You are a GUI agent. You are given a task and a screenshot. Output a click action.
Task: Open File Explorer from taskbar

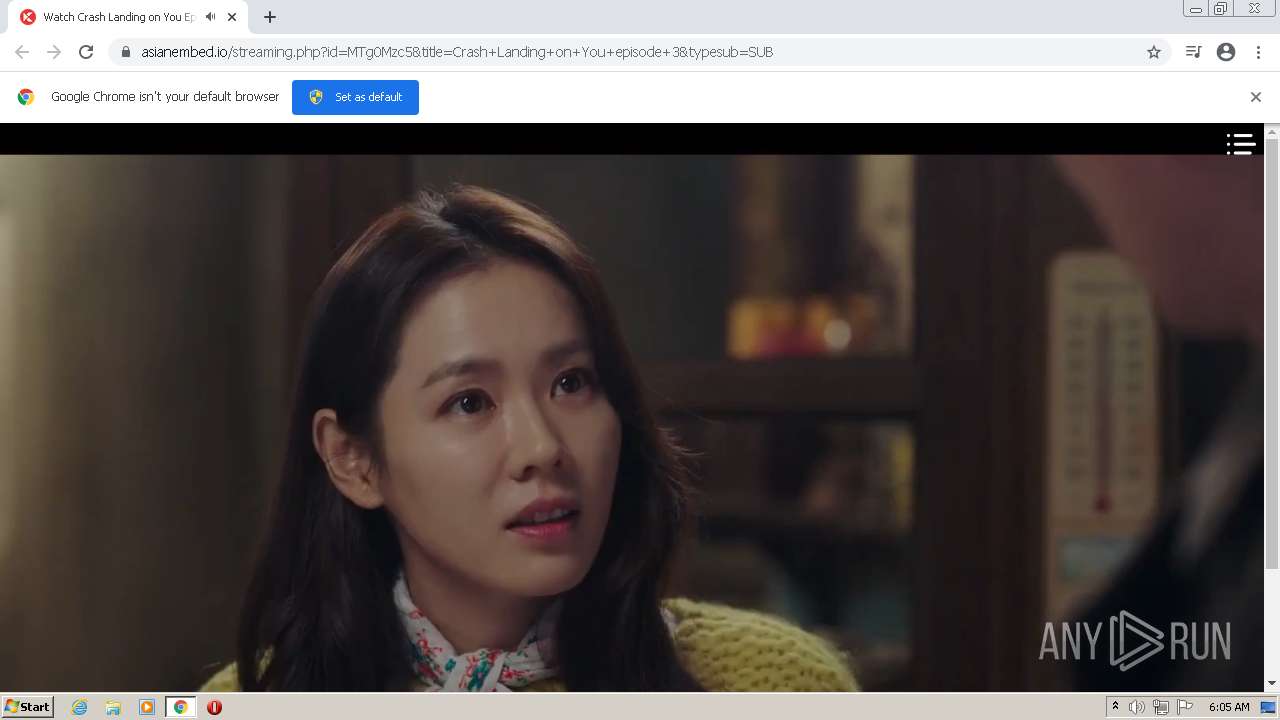113,707
